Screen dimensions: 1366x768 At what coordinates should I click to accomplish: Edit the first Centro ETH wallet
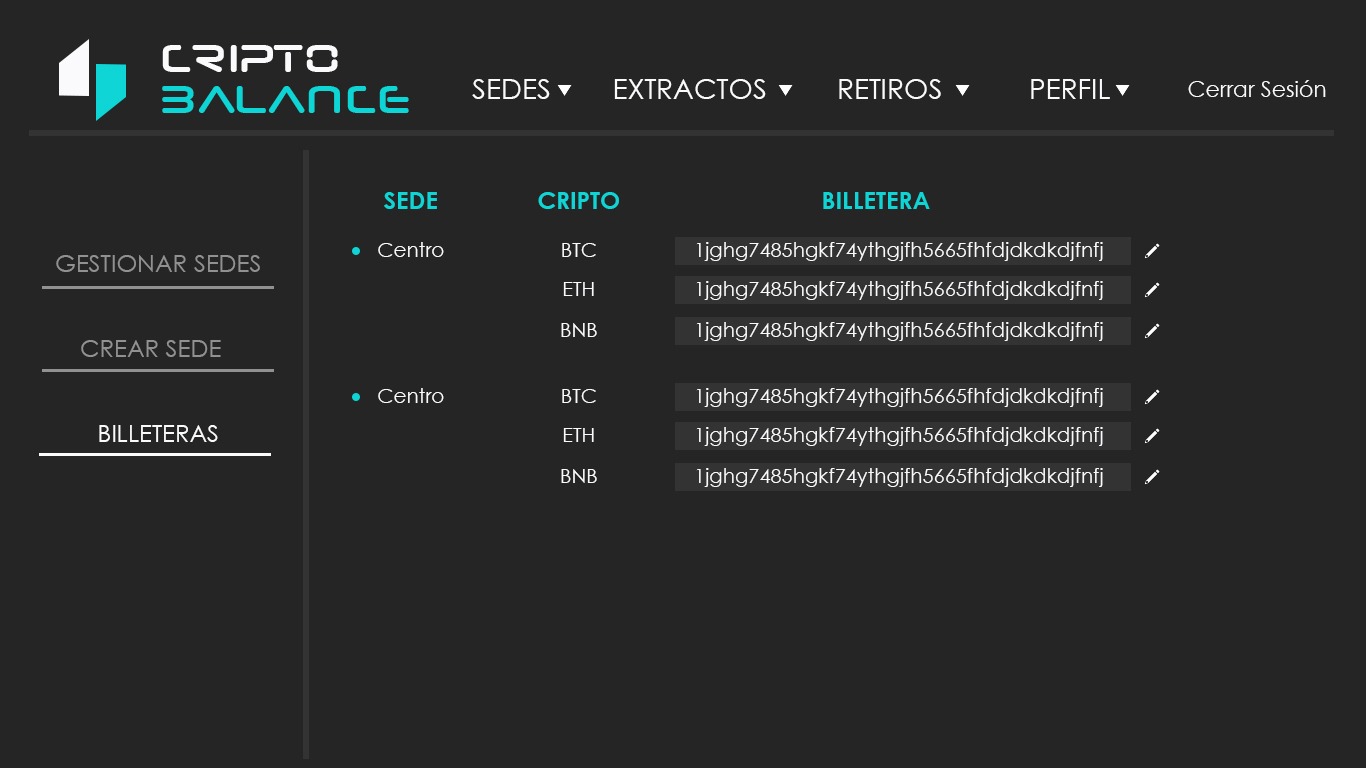[x=1152, y=290]
